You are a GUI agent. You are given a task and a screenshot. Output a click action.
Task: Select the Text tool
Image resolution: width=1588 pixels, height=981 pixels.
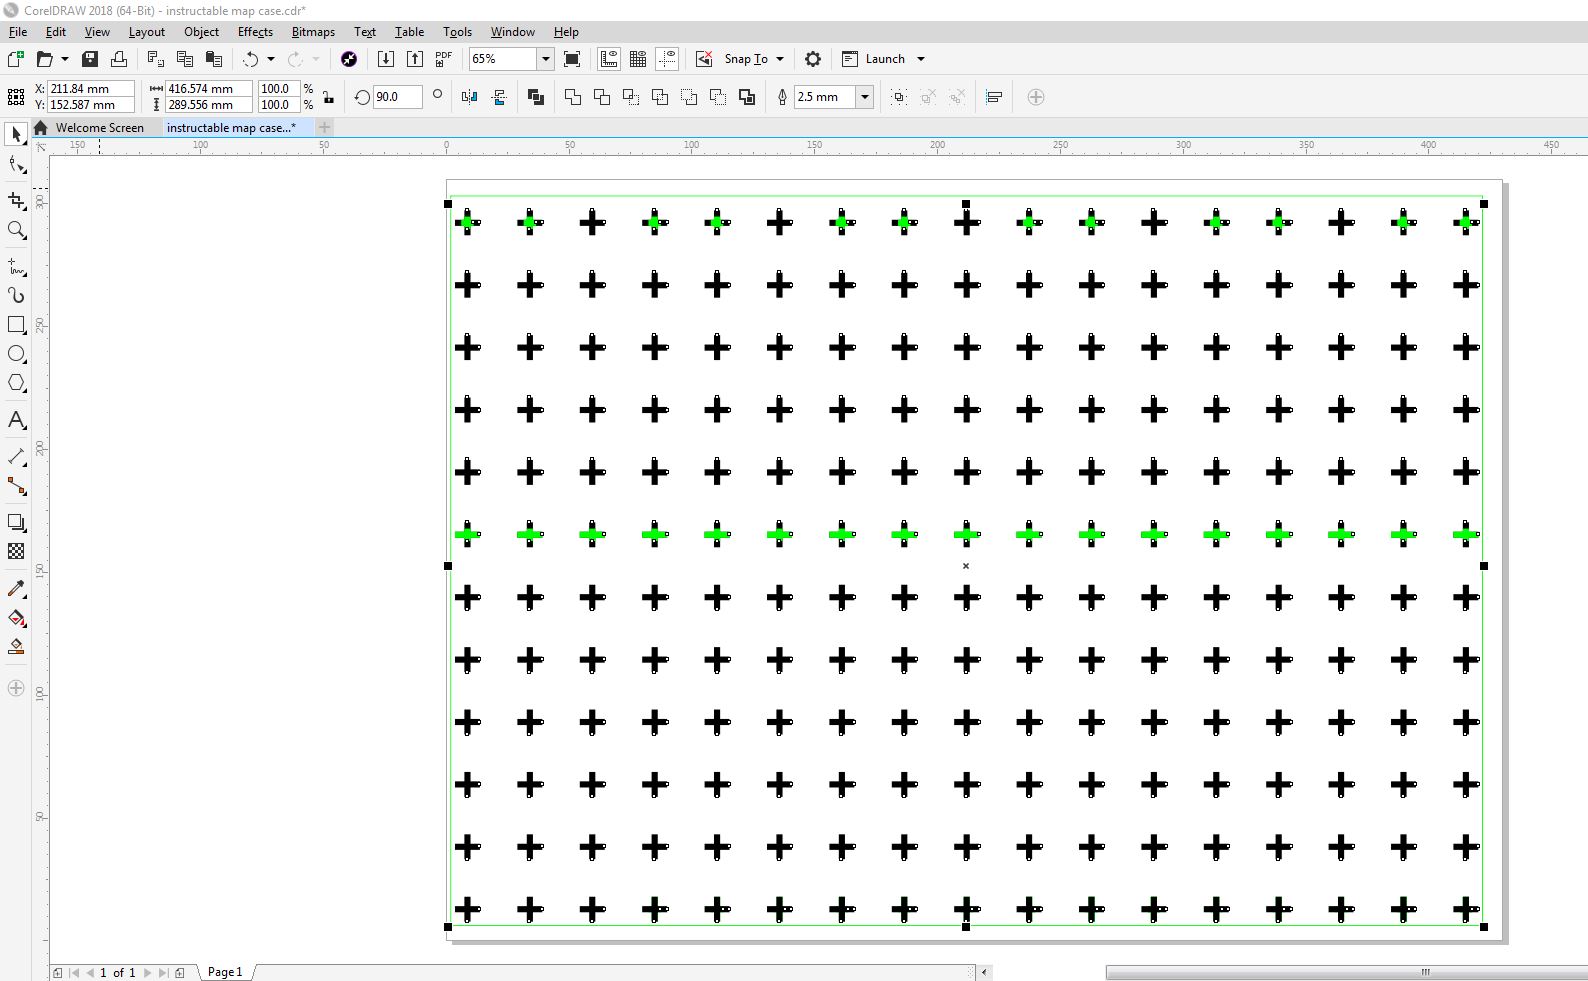click(16, 420)
